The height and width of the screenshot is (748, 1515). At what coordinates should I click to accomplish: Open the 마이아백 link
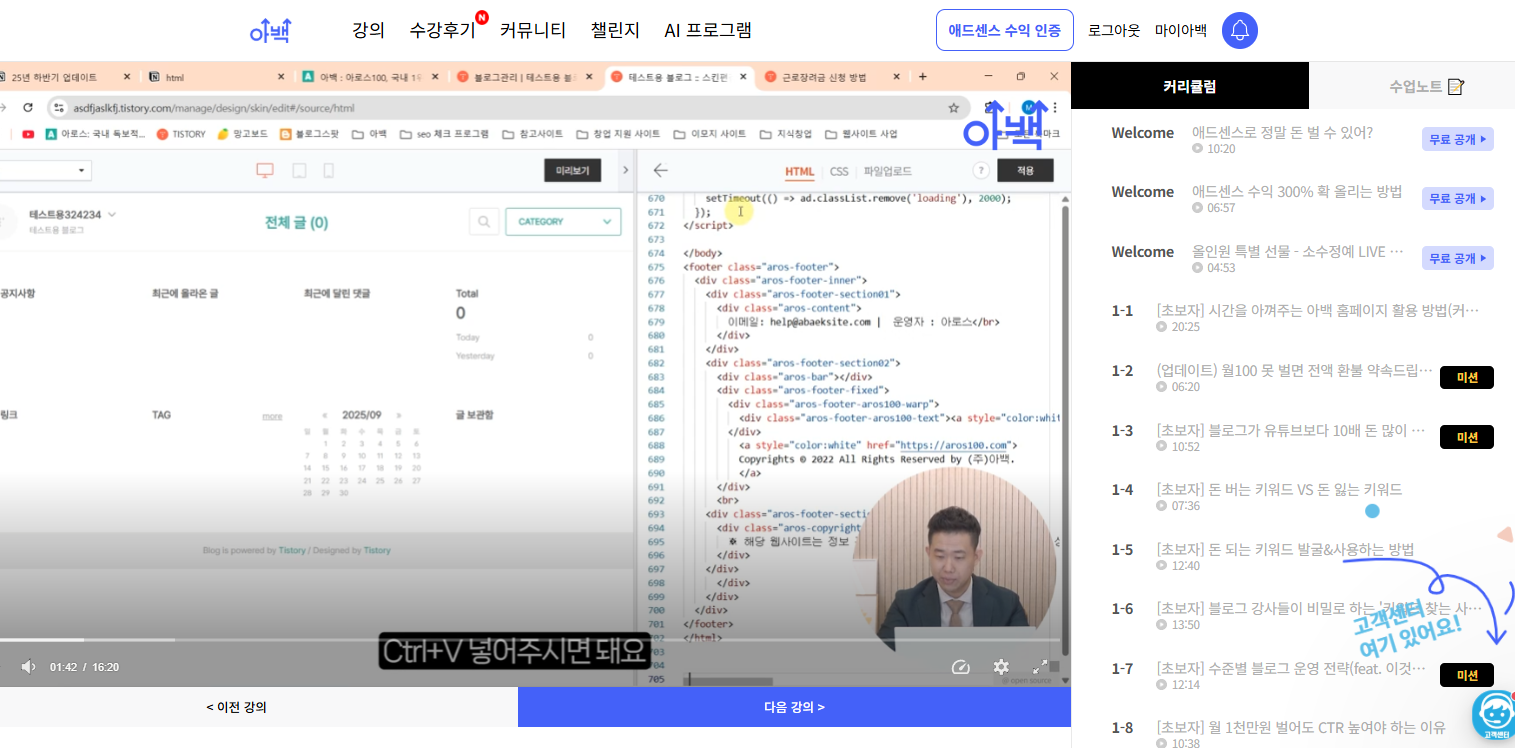pos(1181,30)
